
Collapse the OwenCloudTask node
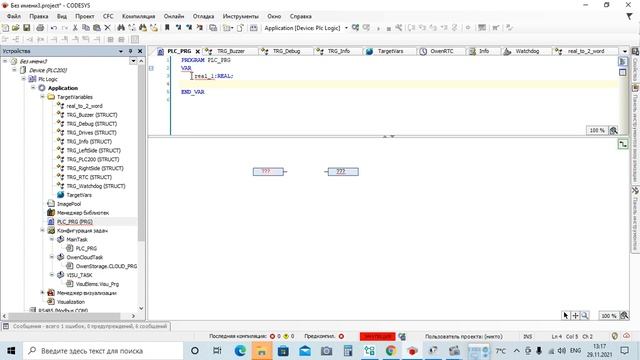pyautogui.click(x=52, y=257)
